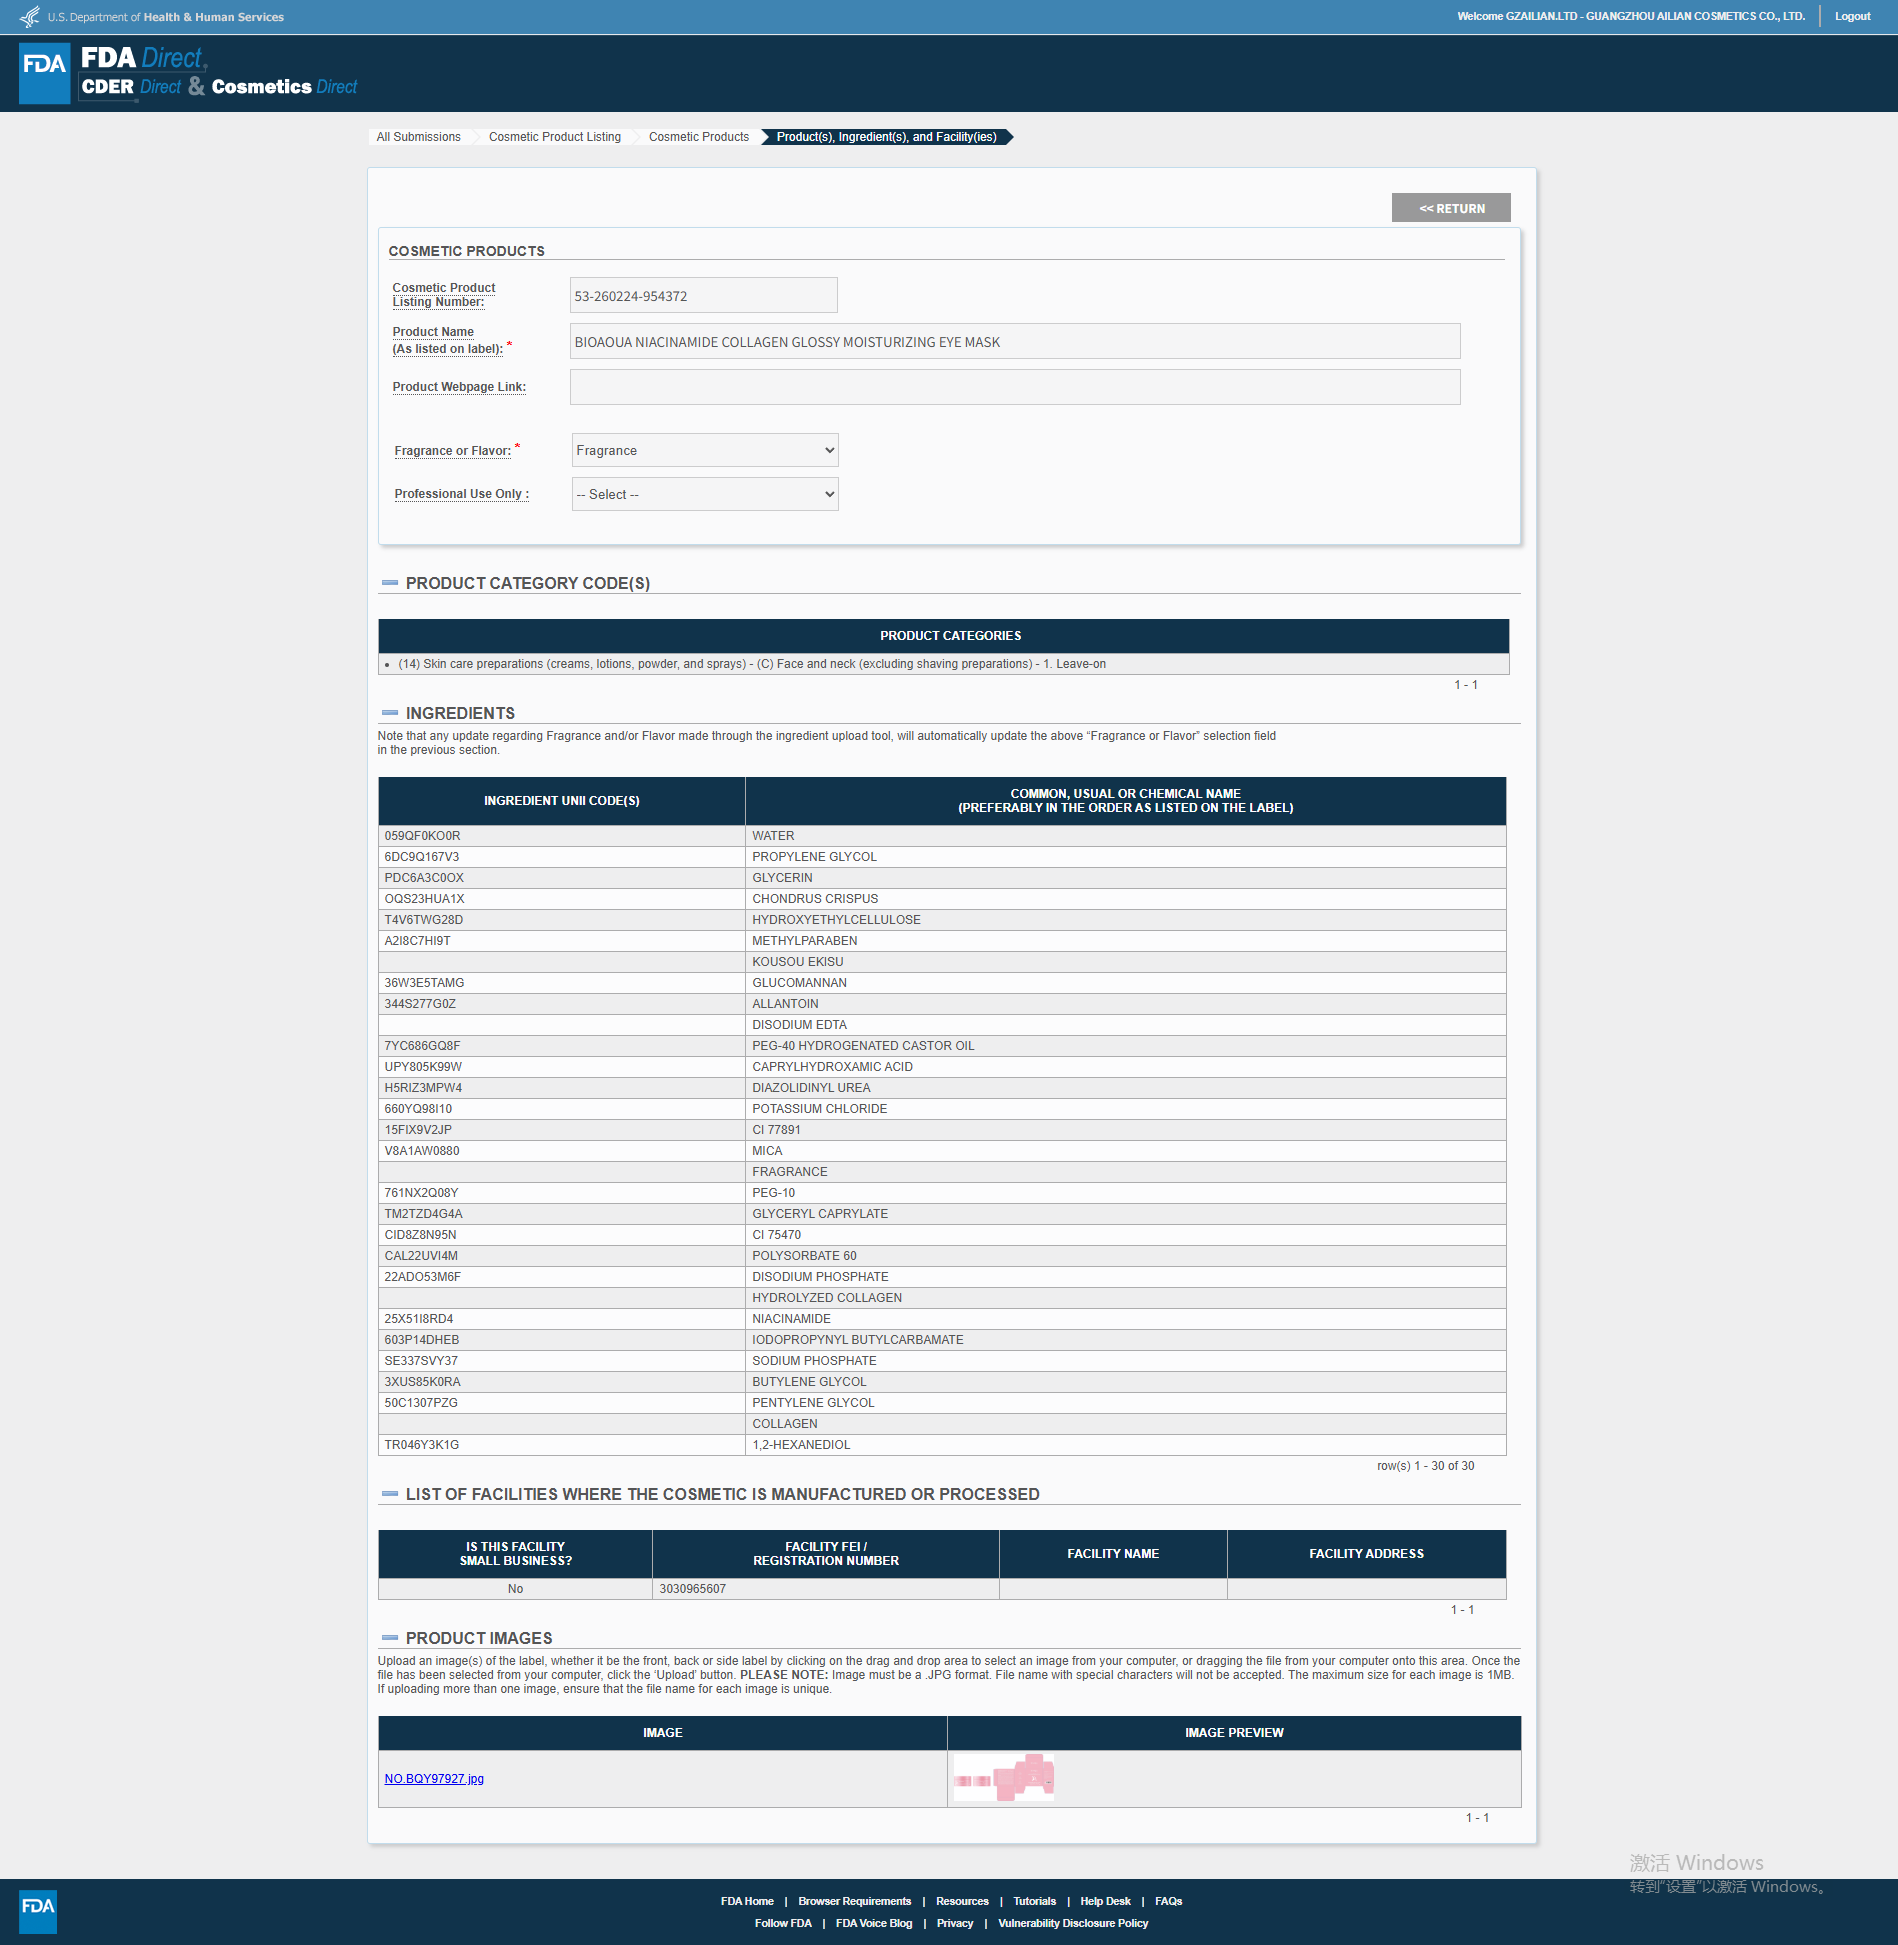Open Vulnerability Disclosure Policy footer link
Screen dimensions: 1898x1945
(1072, 1923)
